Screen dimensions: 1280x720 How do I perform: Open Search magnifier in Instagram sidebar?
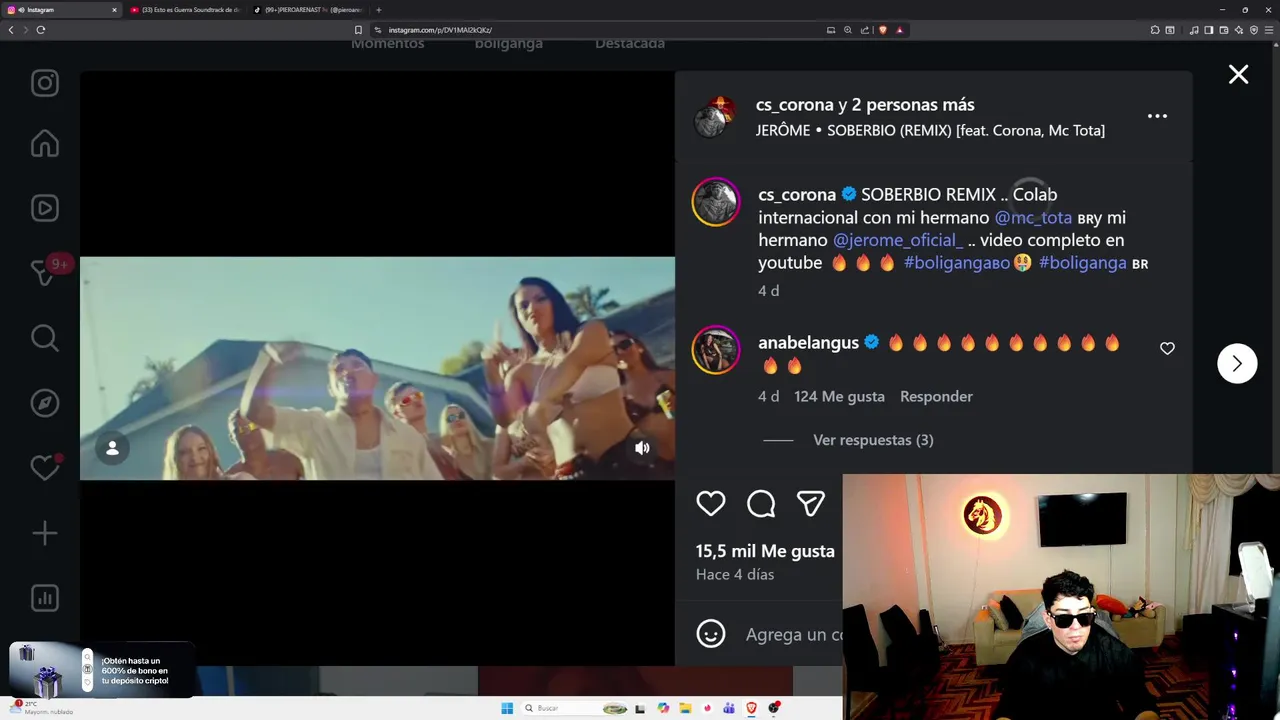(x=44, y=338)
